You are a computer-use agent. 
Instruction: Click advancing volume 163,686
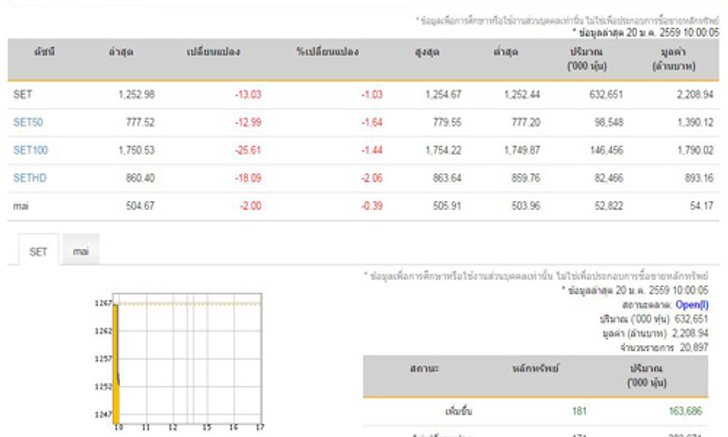point(685,411)
